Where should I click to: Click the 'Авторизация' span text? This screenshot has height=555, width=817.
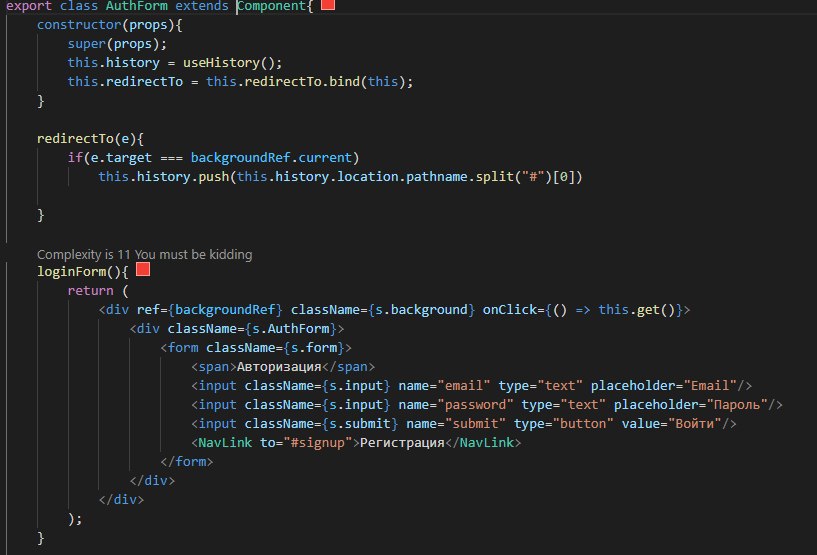tap(279, 367)
